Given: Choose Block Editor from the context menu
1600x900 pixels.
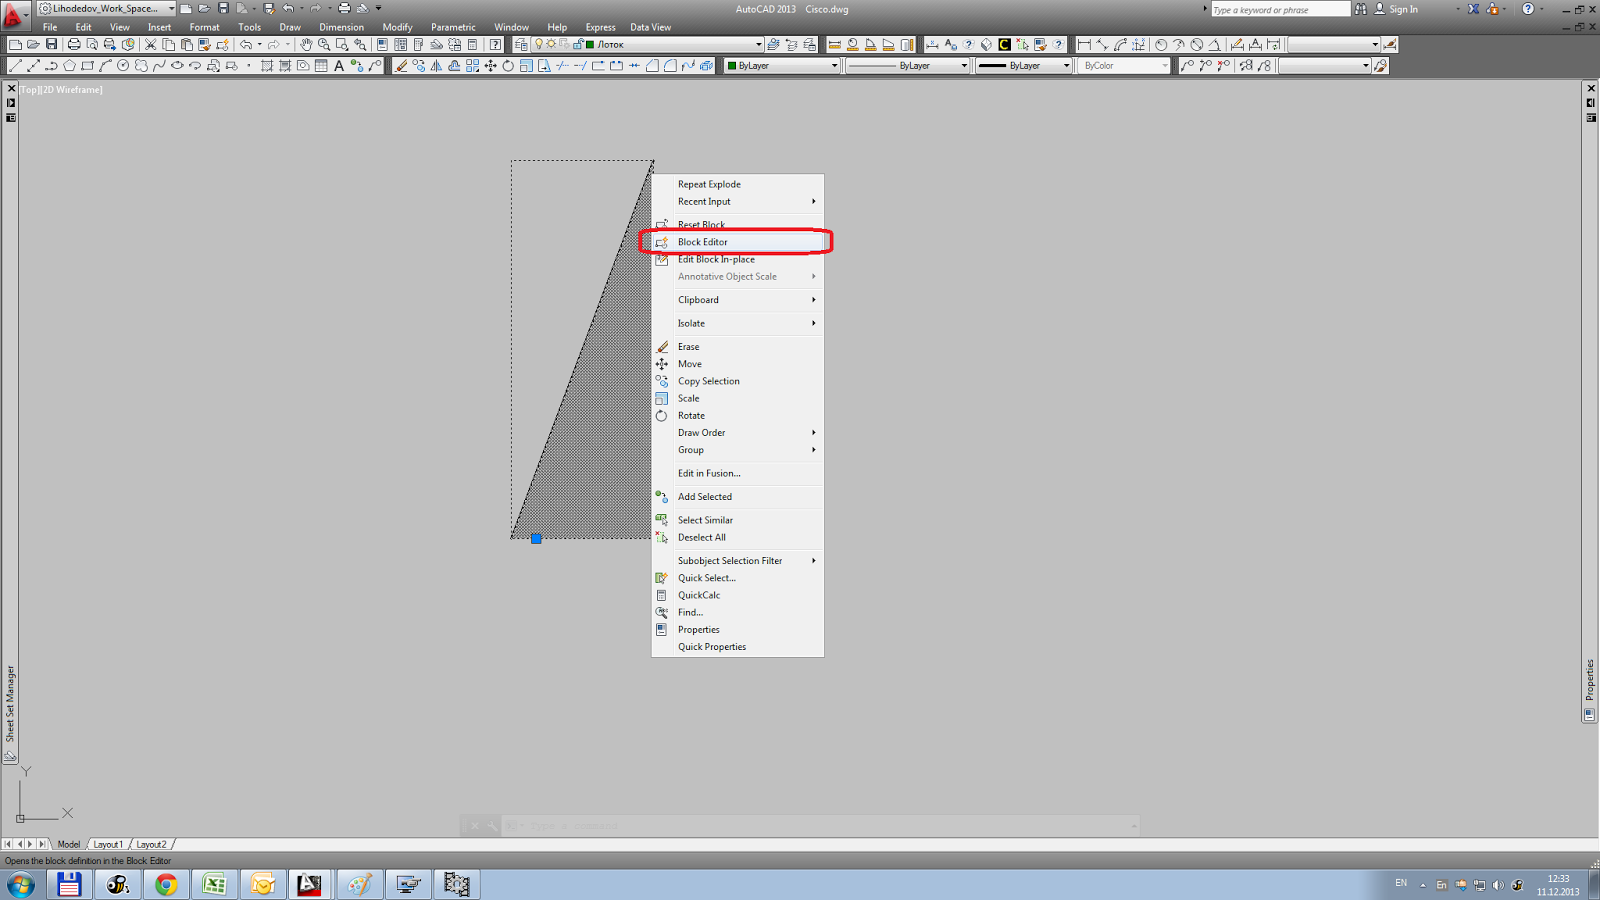Looking at the screenshot, I should coord(738,242).
